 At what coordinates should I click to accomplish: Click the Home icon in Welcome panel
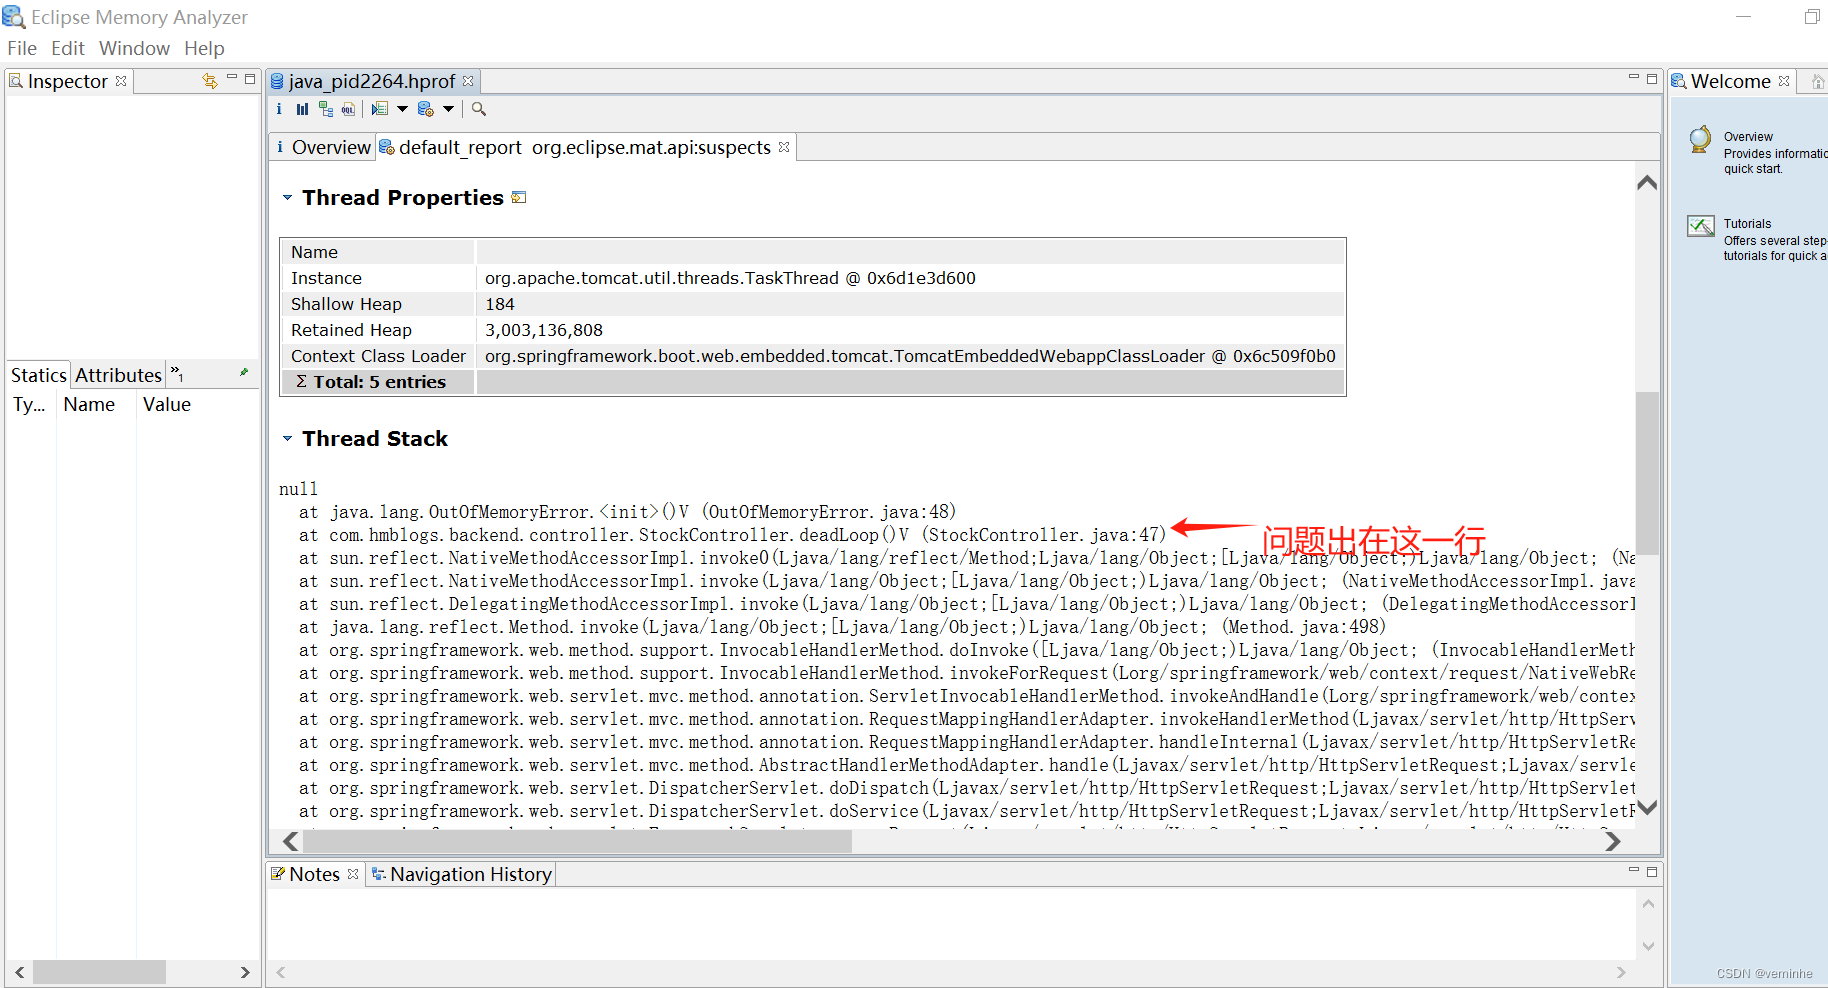(1818, 82)
